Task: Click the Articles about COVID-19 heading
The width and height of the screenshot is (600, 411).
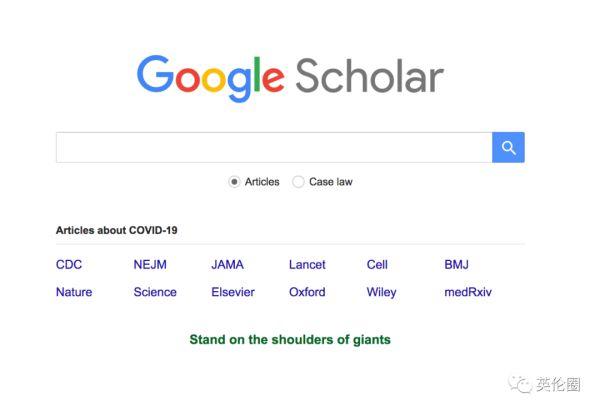Action: click(117, 230)
